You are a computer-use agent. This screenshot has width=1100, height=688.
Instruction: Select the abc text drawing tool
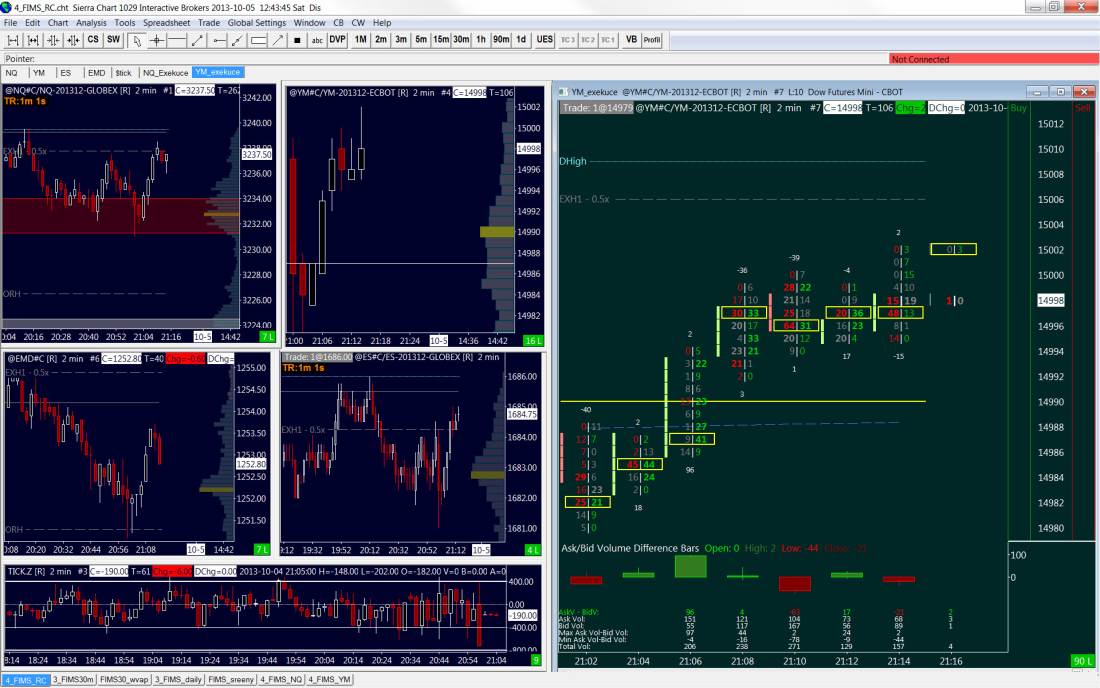317,40
